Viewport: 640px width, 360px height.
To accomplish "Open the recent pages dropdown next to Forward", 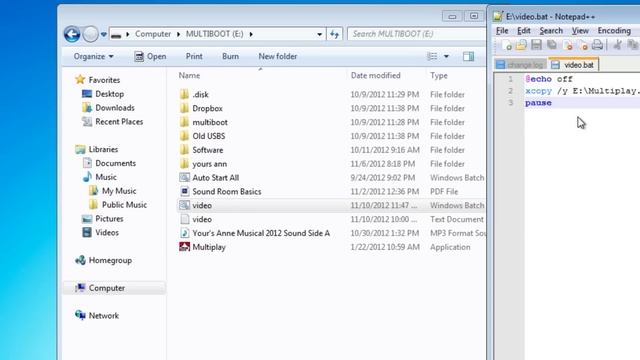I will pos(104,35).
